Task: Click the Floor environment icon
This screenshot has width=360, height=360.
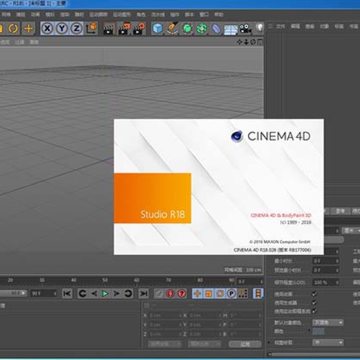Action: point(231,29)
